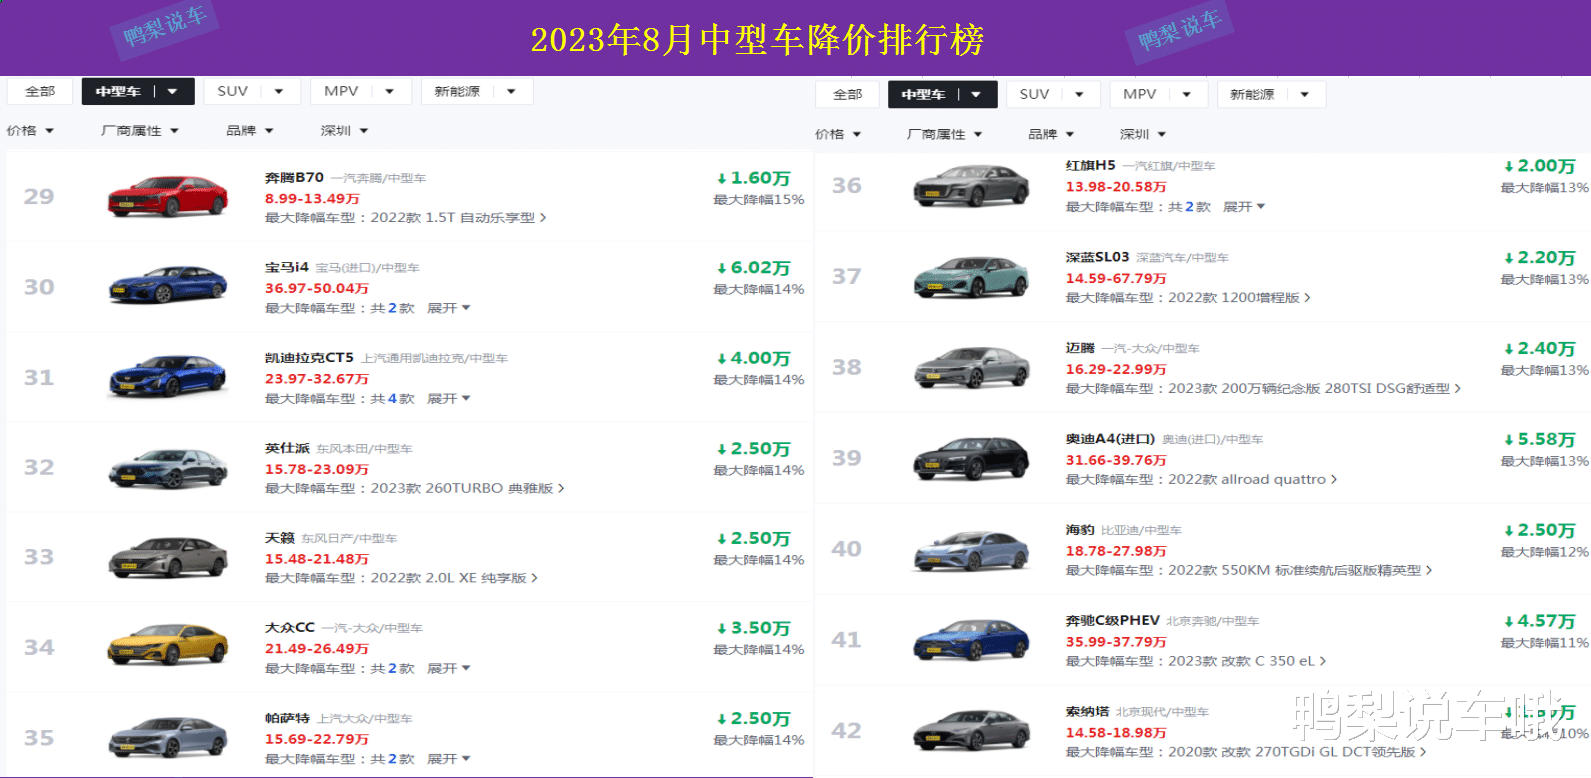Image resolution: width=1591 pixels, height=778 pixels.
Task: Open the 凯迪拉克CT5 title link
Action: click(x=309, y=357)
